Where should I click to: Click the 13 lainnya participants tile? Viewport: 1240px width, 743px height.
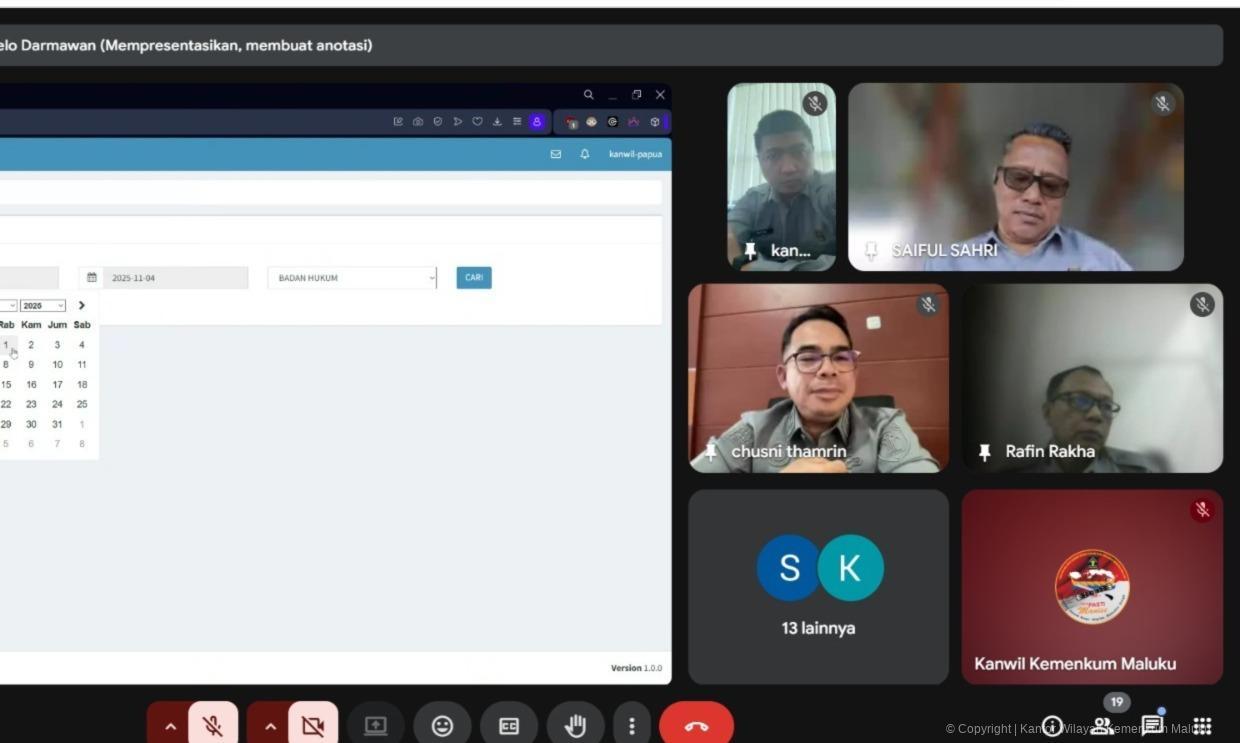818,587
